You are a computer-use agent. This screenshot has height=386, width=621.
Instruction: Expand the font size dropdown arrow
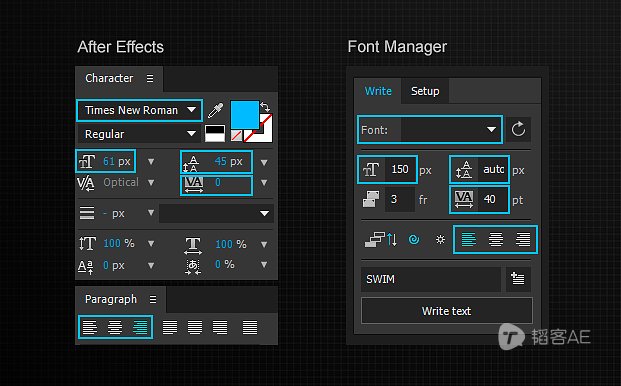pyautogui.click(x=151, y=162)
